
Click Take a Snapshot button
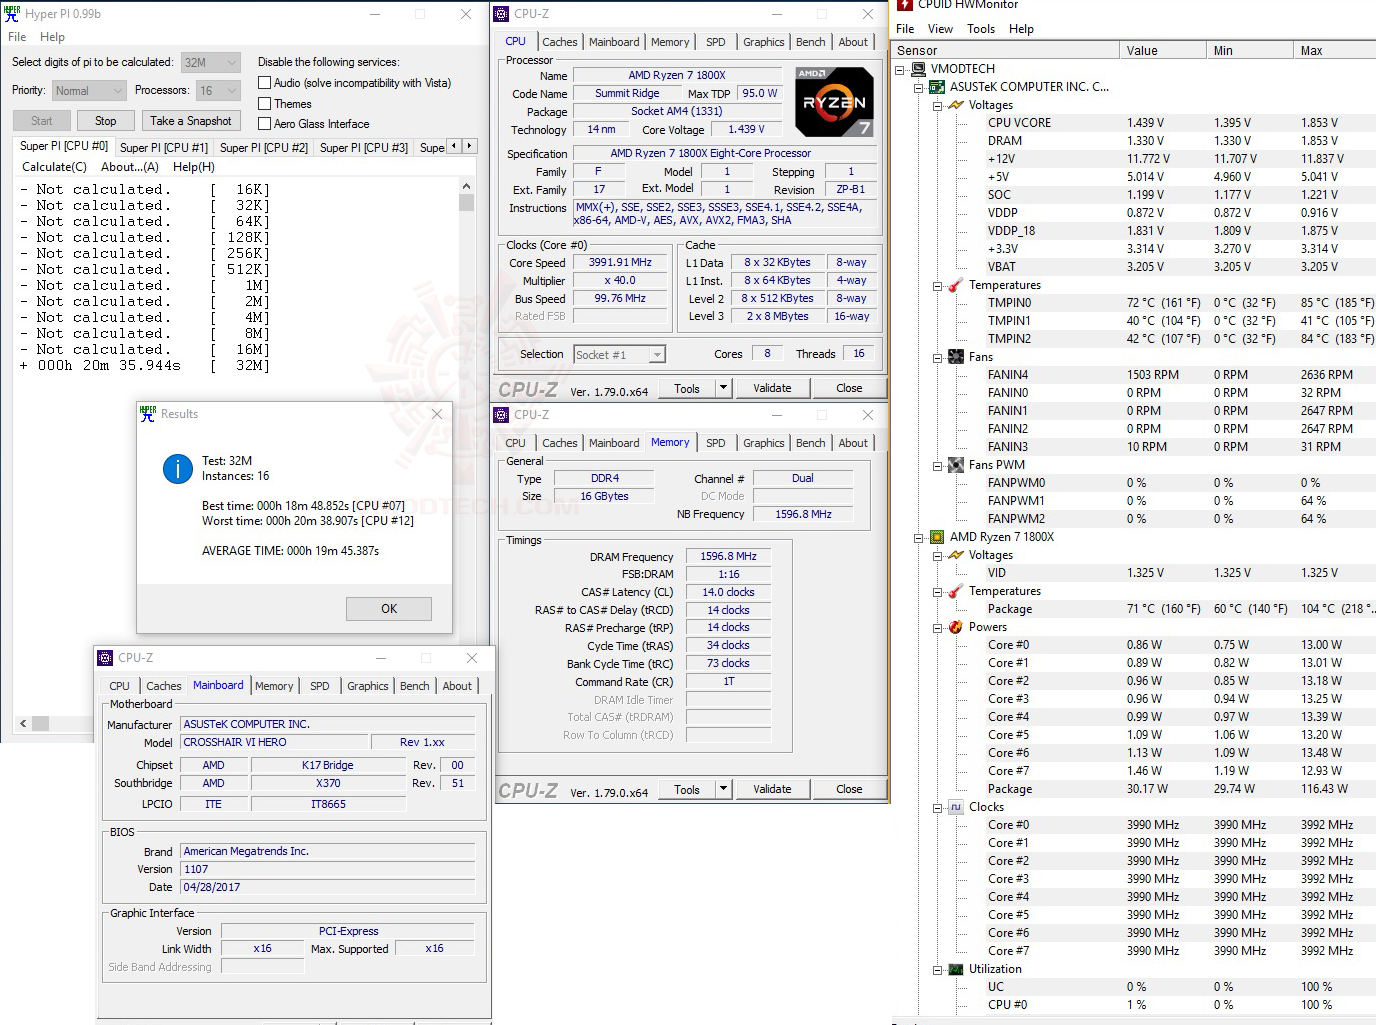(x=190, y=121)
